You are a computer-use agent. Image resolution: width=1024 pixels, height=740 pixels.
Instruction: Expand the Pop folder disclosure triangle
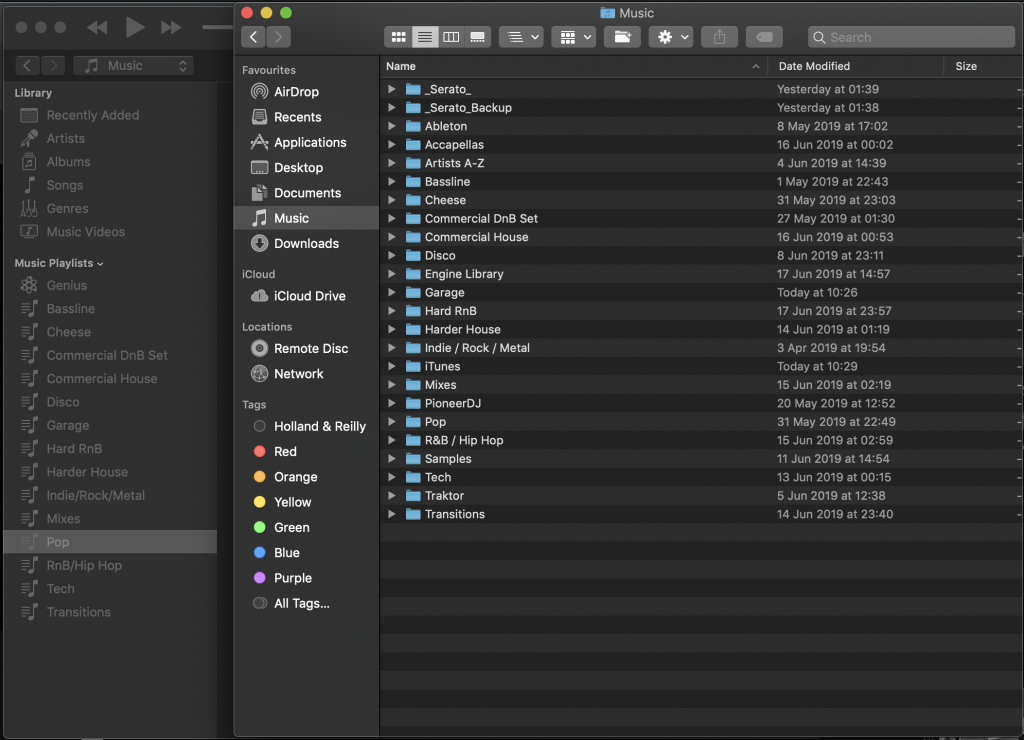click(x=390, y=421)
